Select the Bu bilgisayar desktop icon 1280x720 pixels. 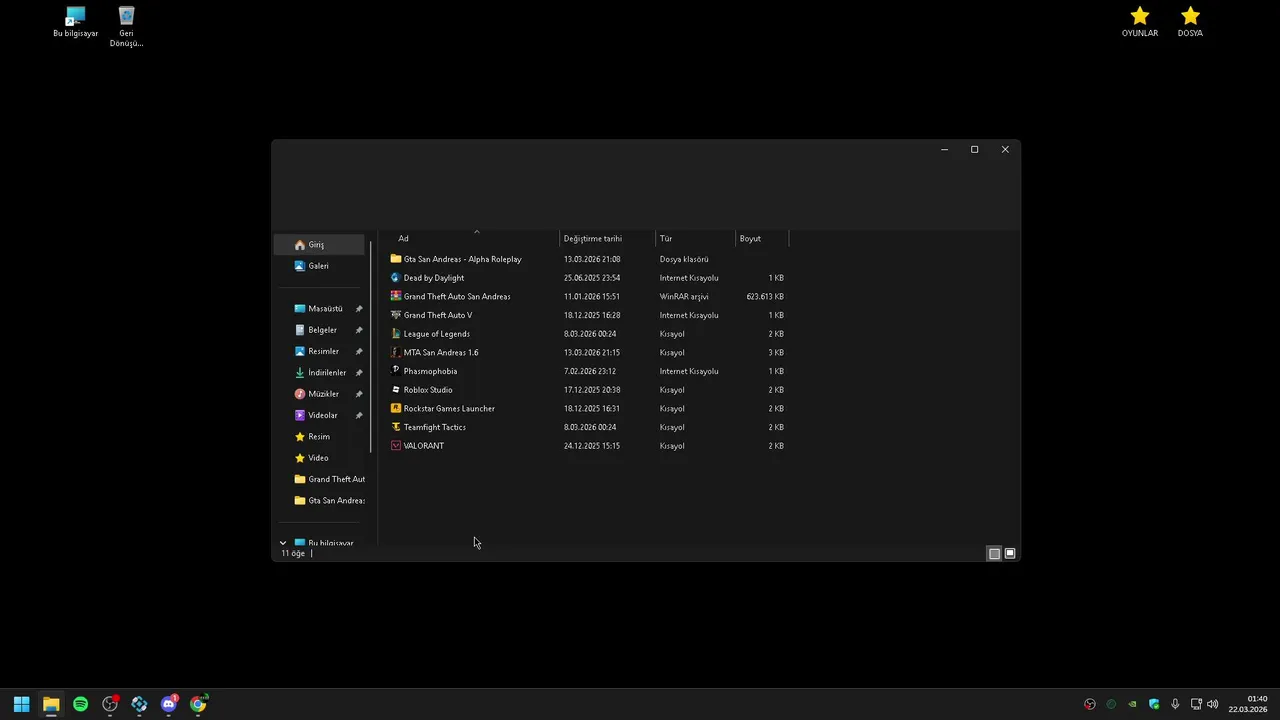tap(75, 22)
